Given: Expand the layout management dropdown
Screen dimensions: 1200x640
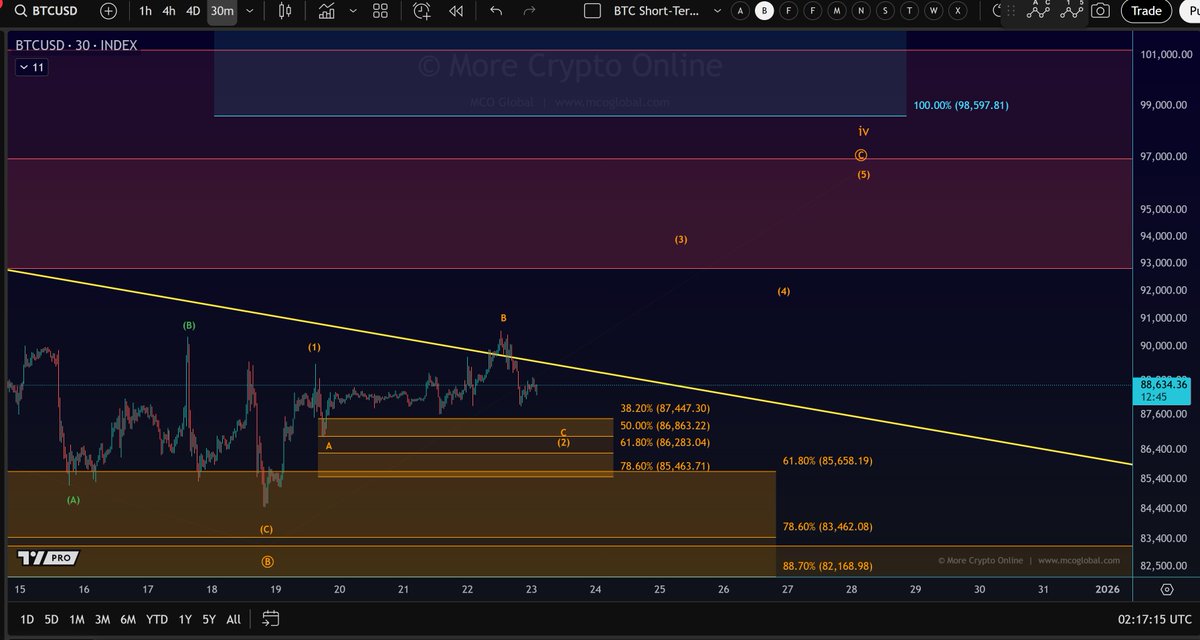Looking at the screenshot, I should click(x=716, y=11).
